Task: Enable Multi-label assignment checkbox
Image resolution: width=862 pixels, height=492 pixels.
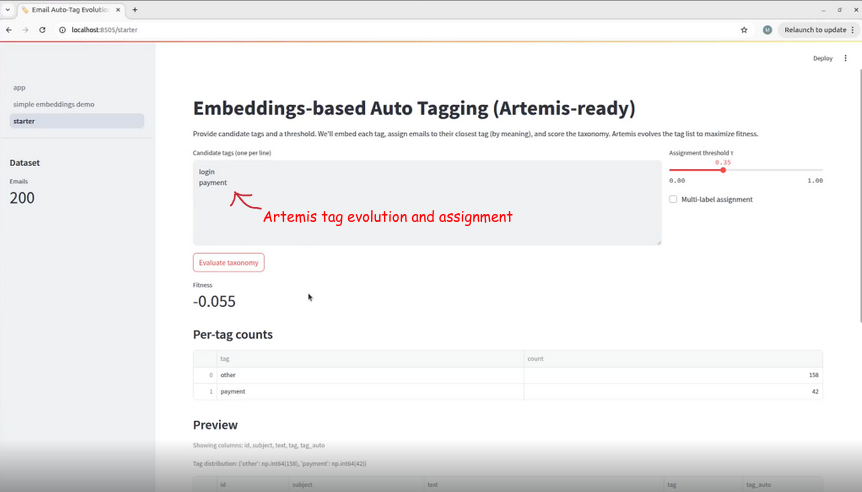Action: click(673, 199)
